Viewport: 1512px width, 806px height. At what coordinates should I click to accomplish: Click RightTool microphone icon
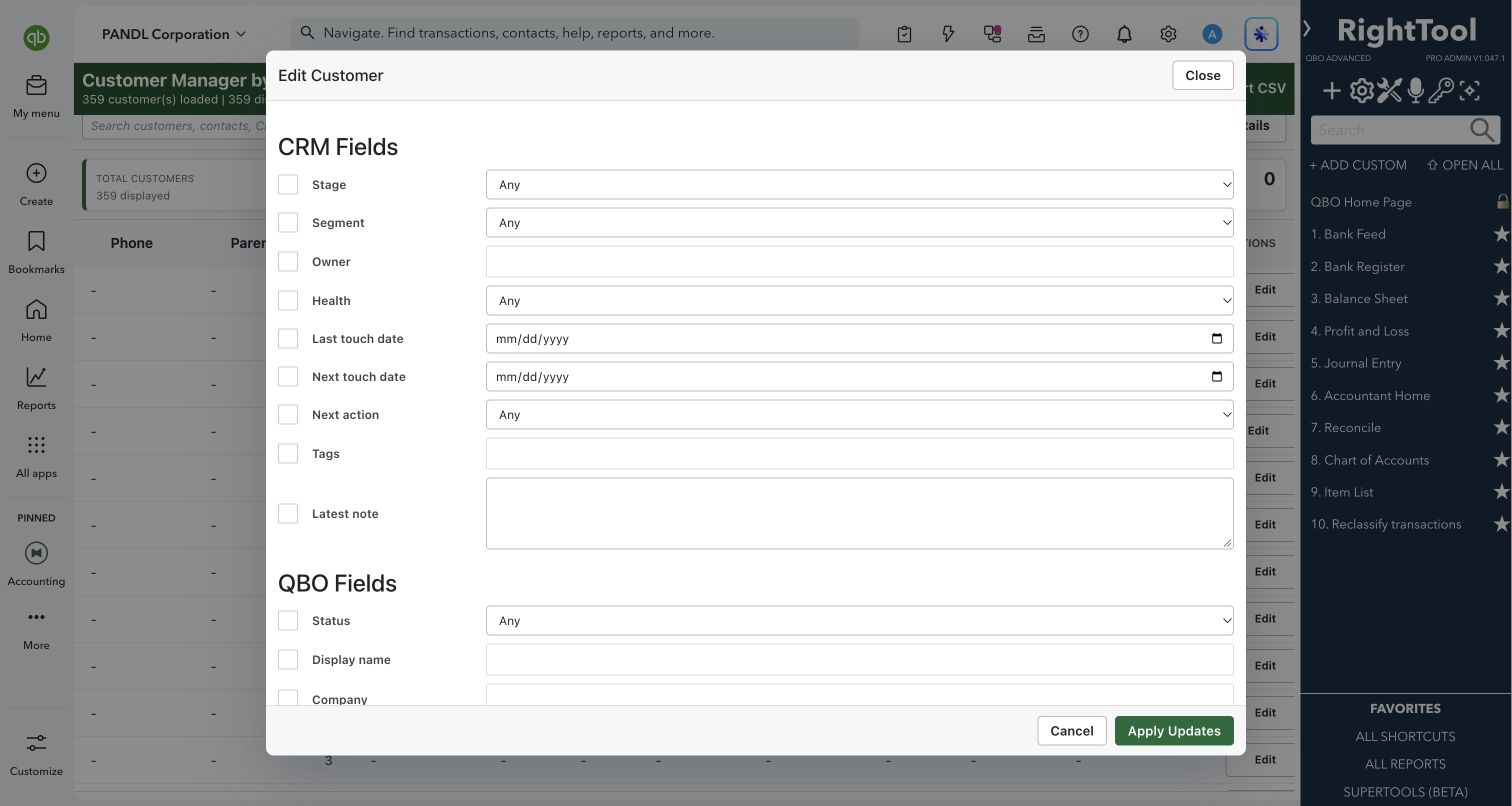[x=1415, y=91]
